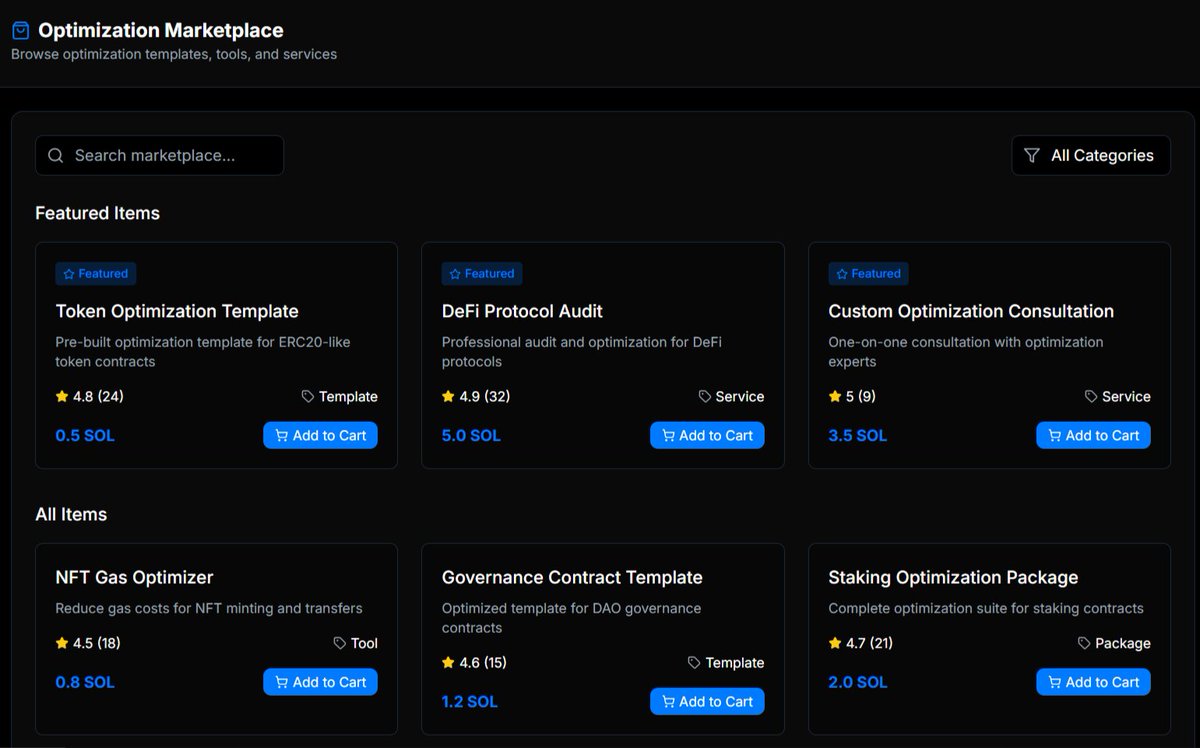Click the 3.5 SOL price
The image size is (1200, 748).
point(858,436)
